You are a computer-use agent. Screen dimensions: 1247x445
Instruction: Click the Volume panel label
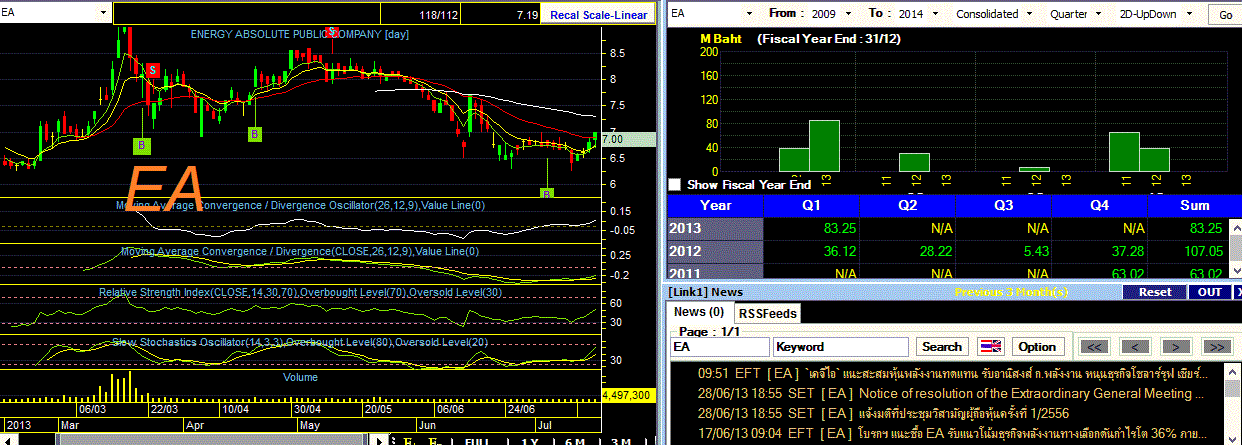[x=300, y=378]
